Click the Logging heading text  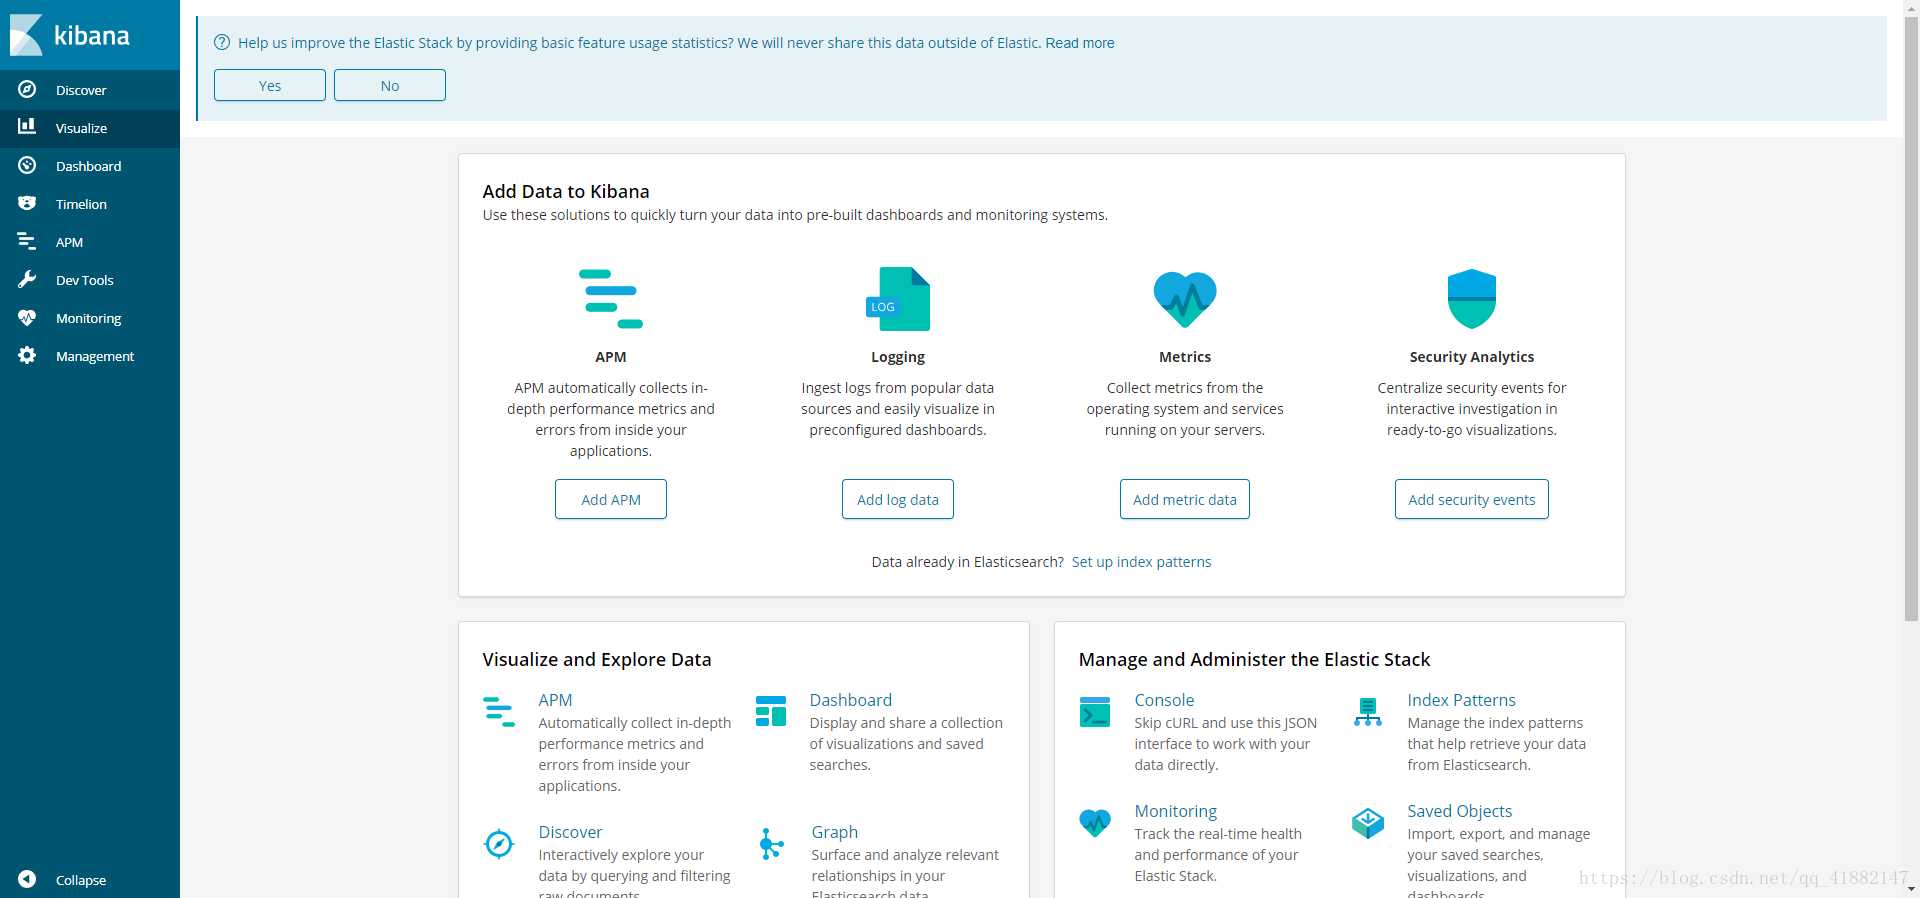(x=898, y=357)
